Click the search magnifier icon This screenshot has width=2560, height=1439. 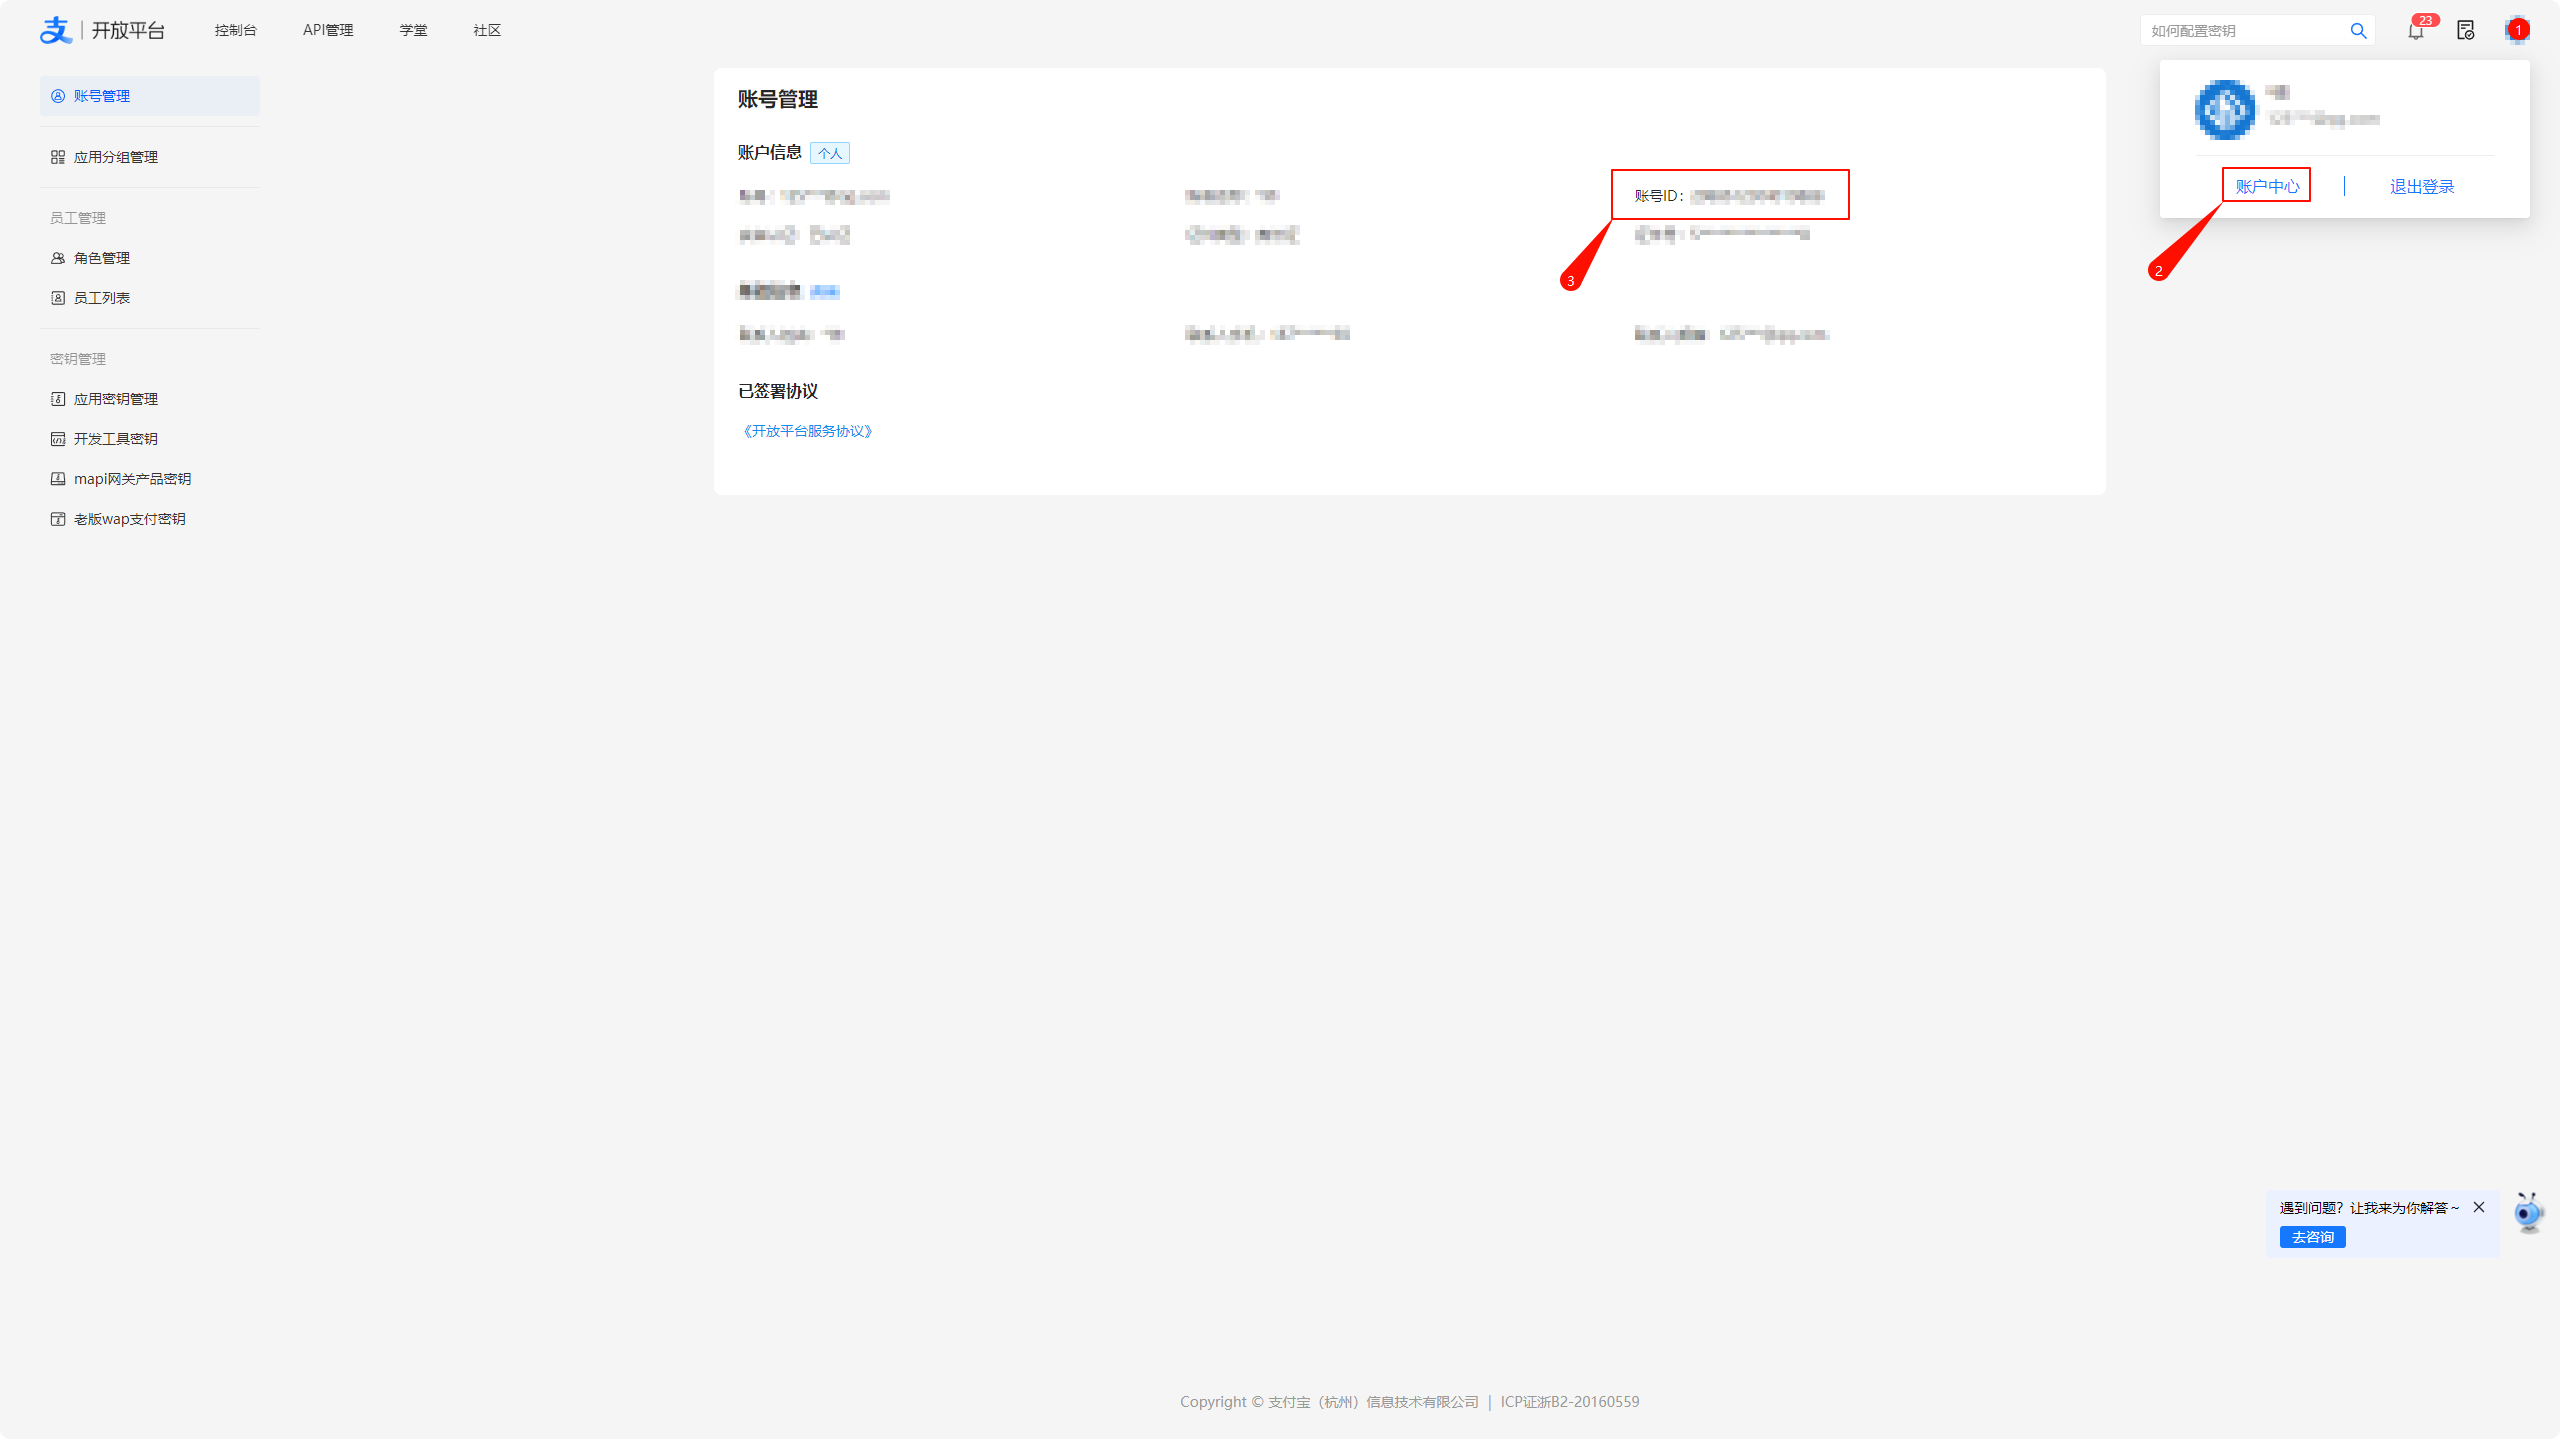click(x=2358, y=31)
